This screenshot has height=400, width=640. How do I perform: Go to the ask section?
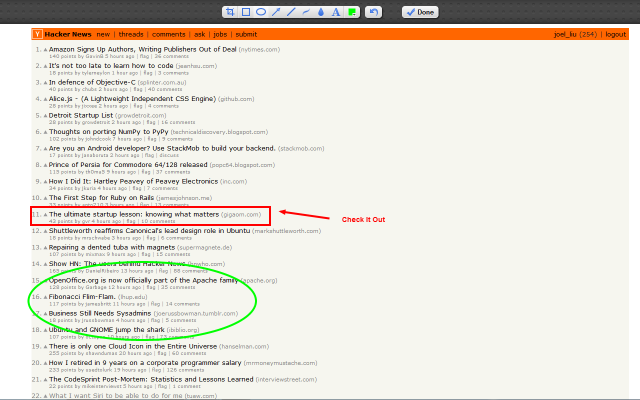[199, 34]
